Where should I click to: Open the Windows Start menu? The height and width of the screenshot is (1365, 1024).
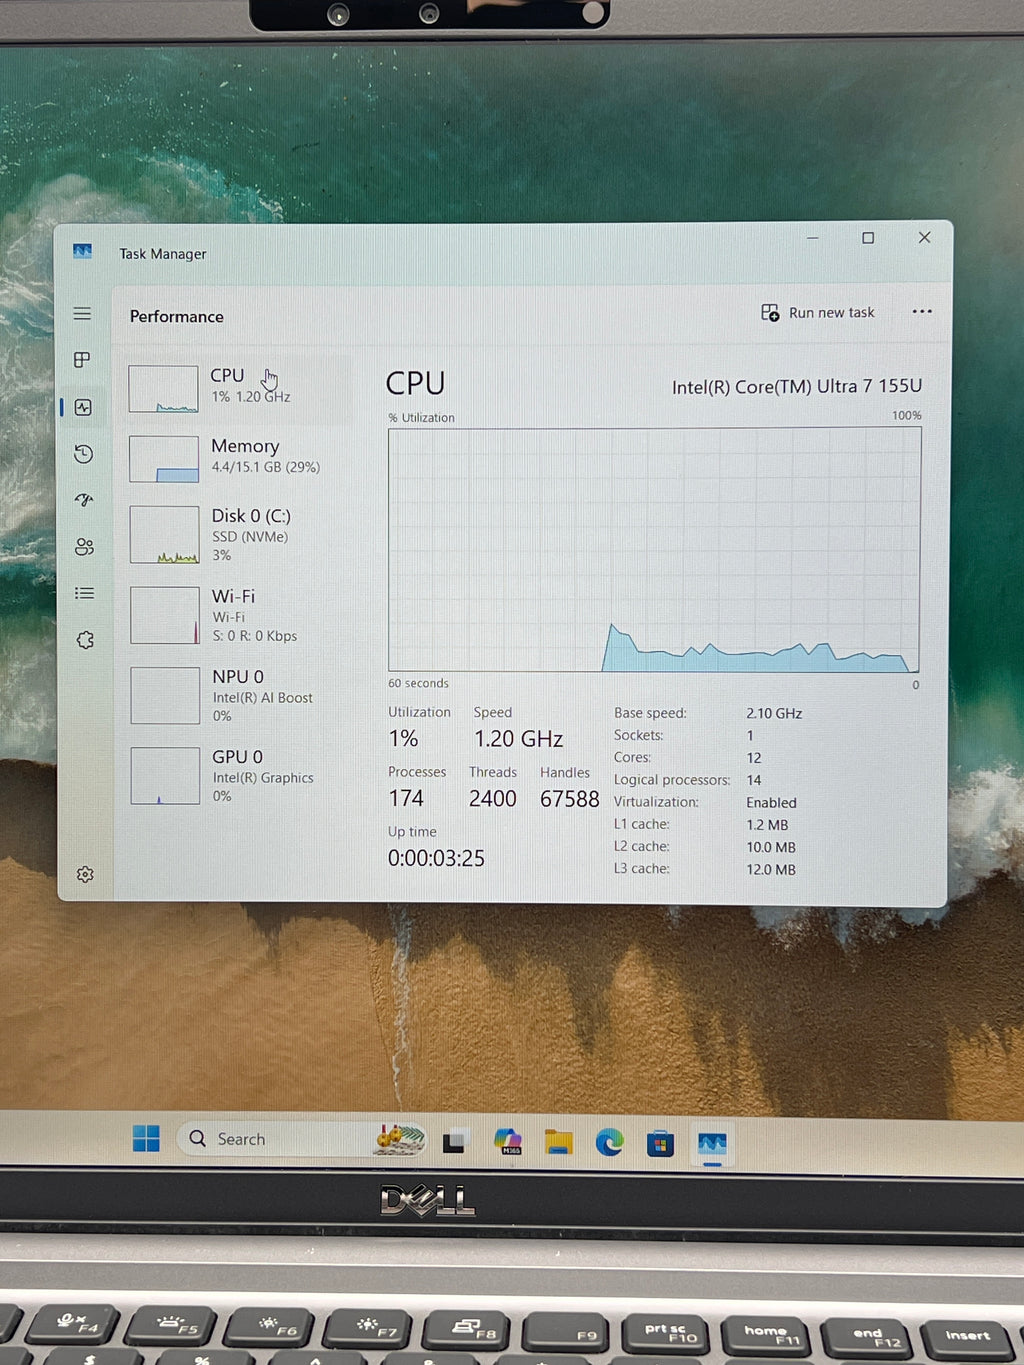146,1138
